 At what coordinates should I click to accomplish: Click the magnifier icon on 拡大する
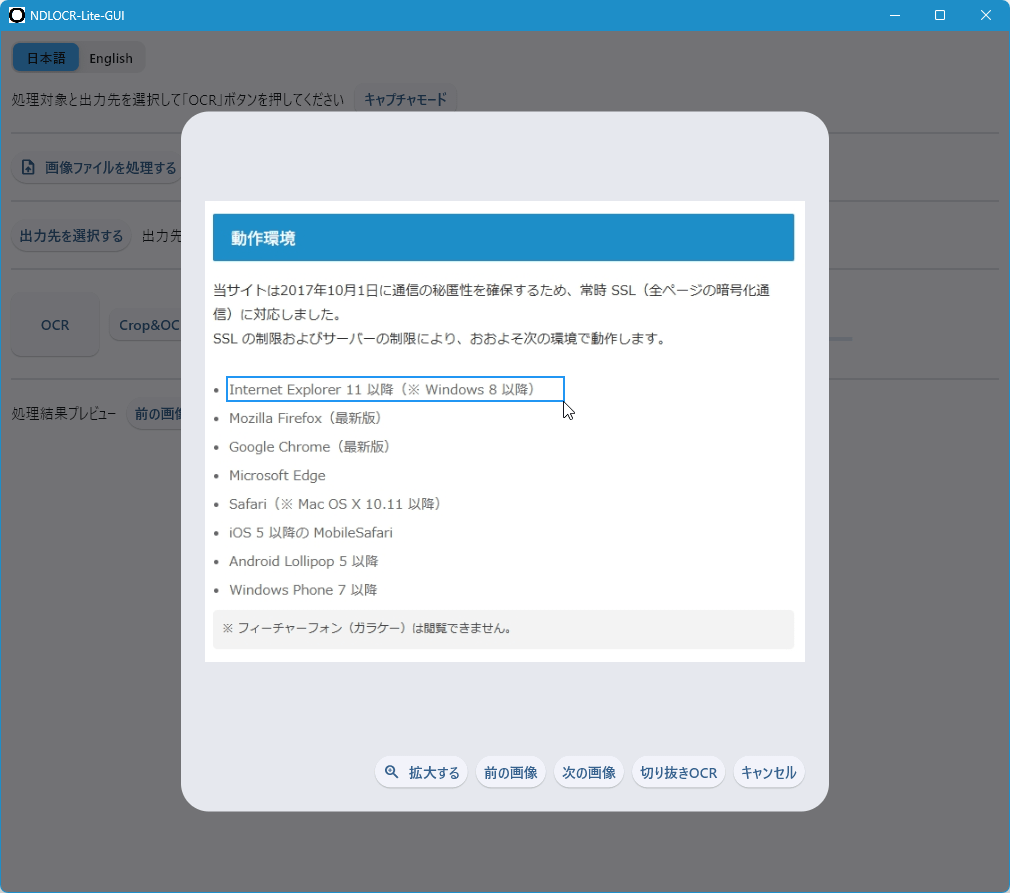click(392, 772)
